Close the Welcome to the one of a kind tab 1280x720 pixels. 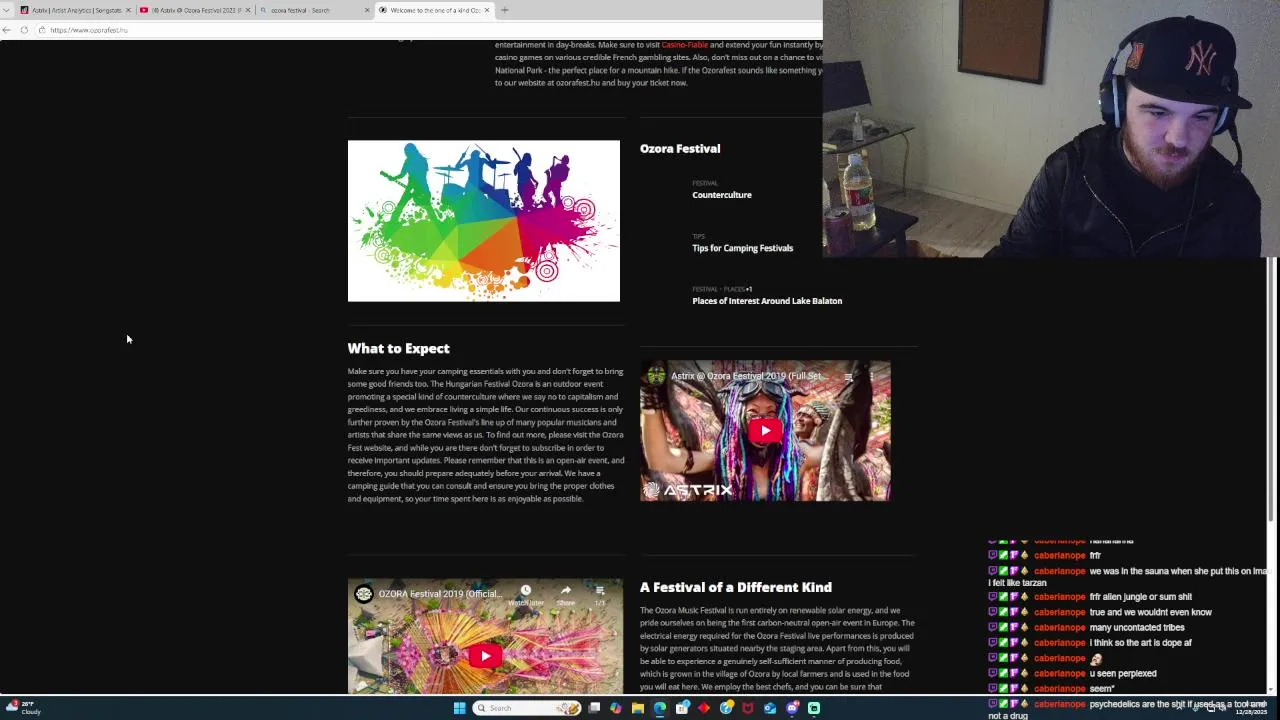tap(486, 10)
